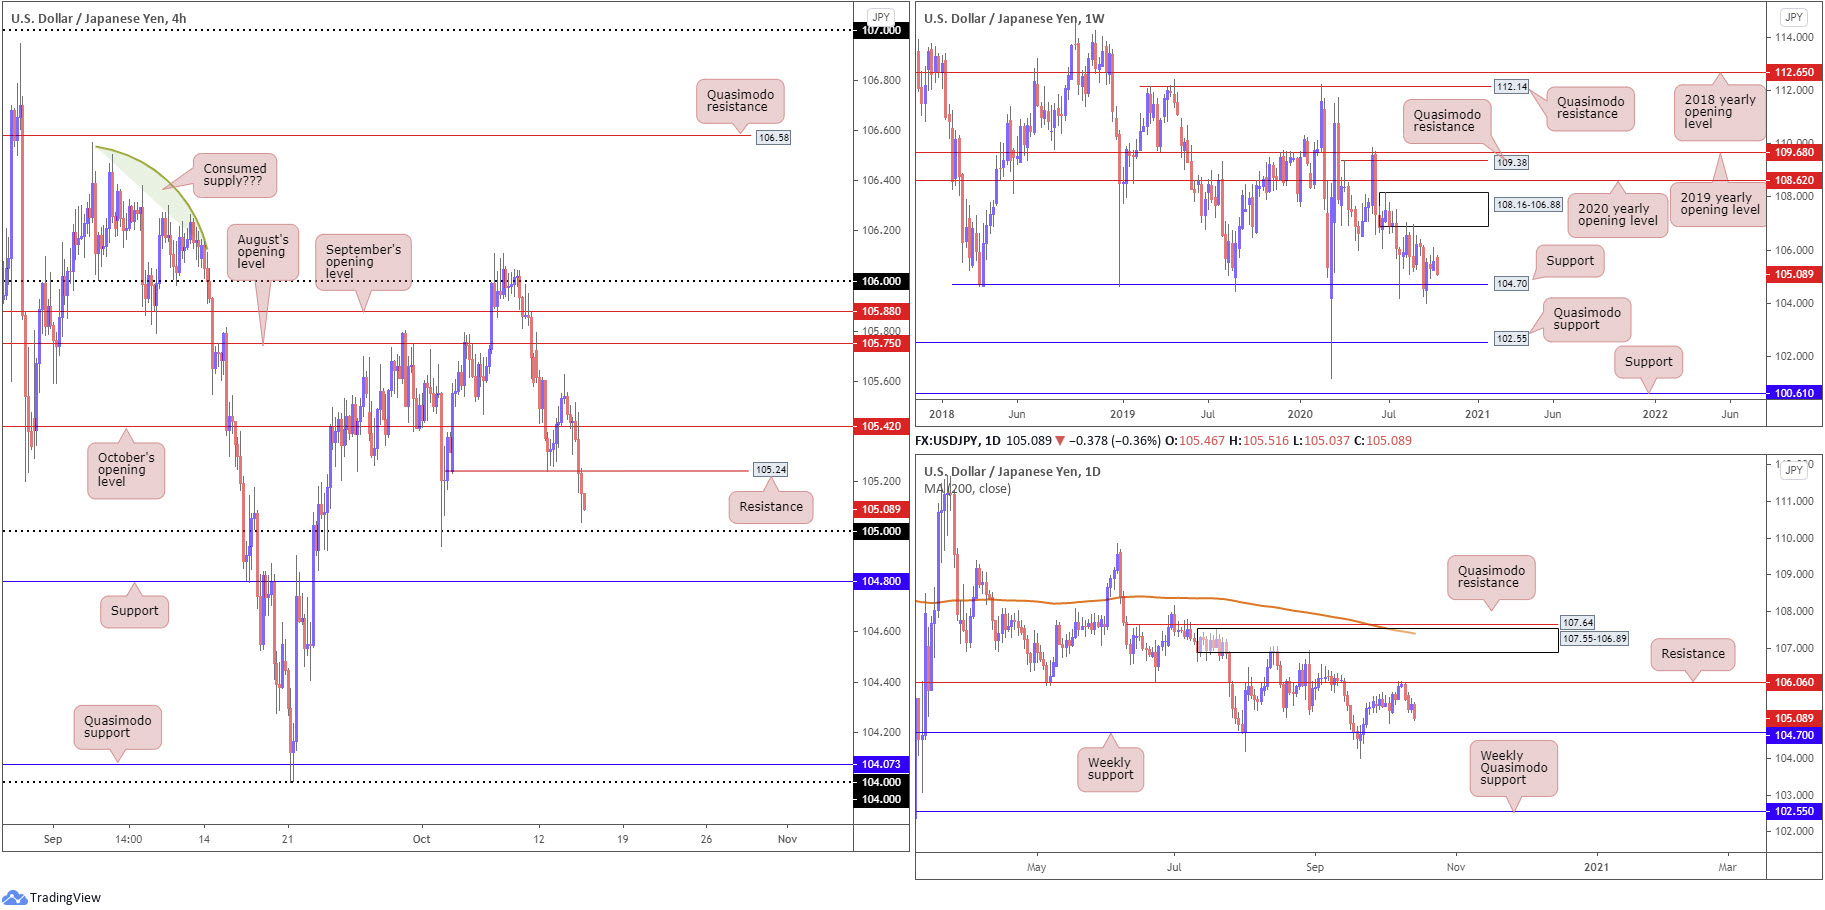
Task: Select October's opening level callout
Action: (126, 470)
